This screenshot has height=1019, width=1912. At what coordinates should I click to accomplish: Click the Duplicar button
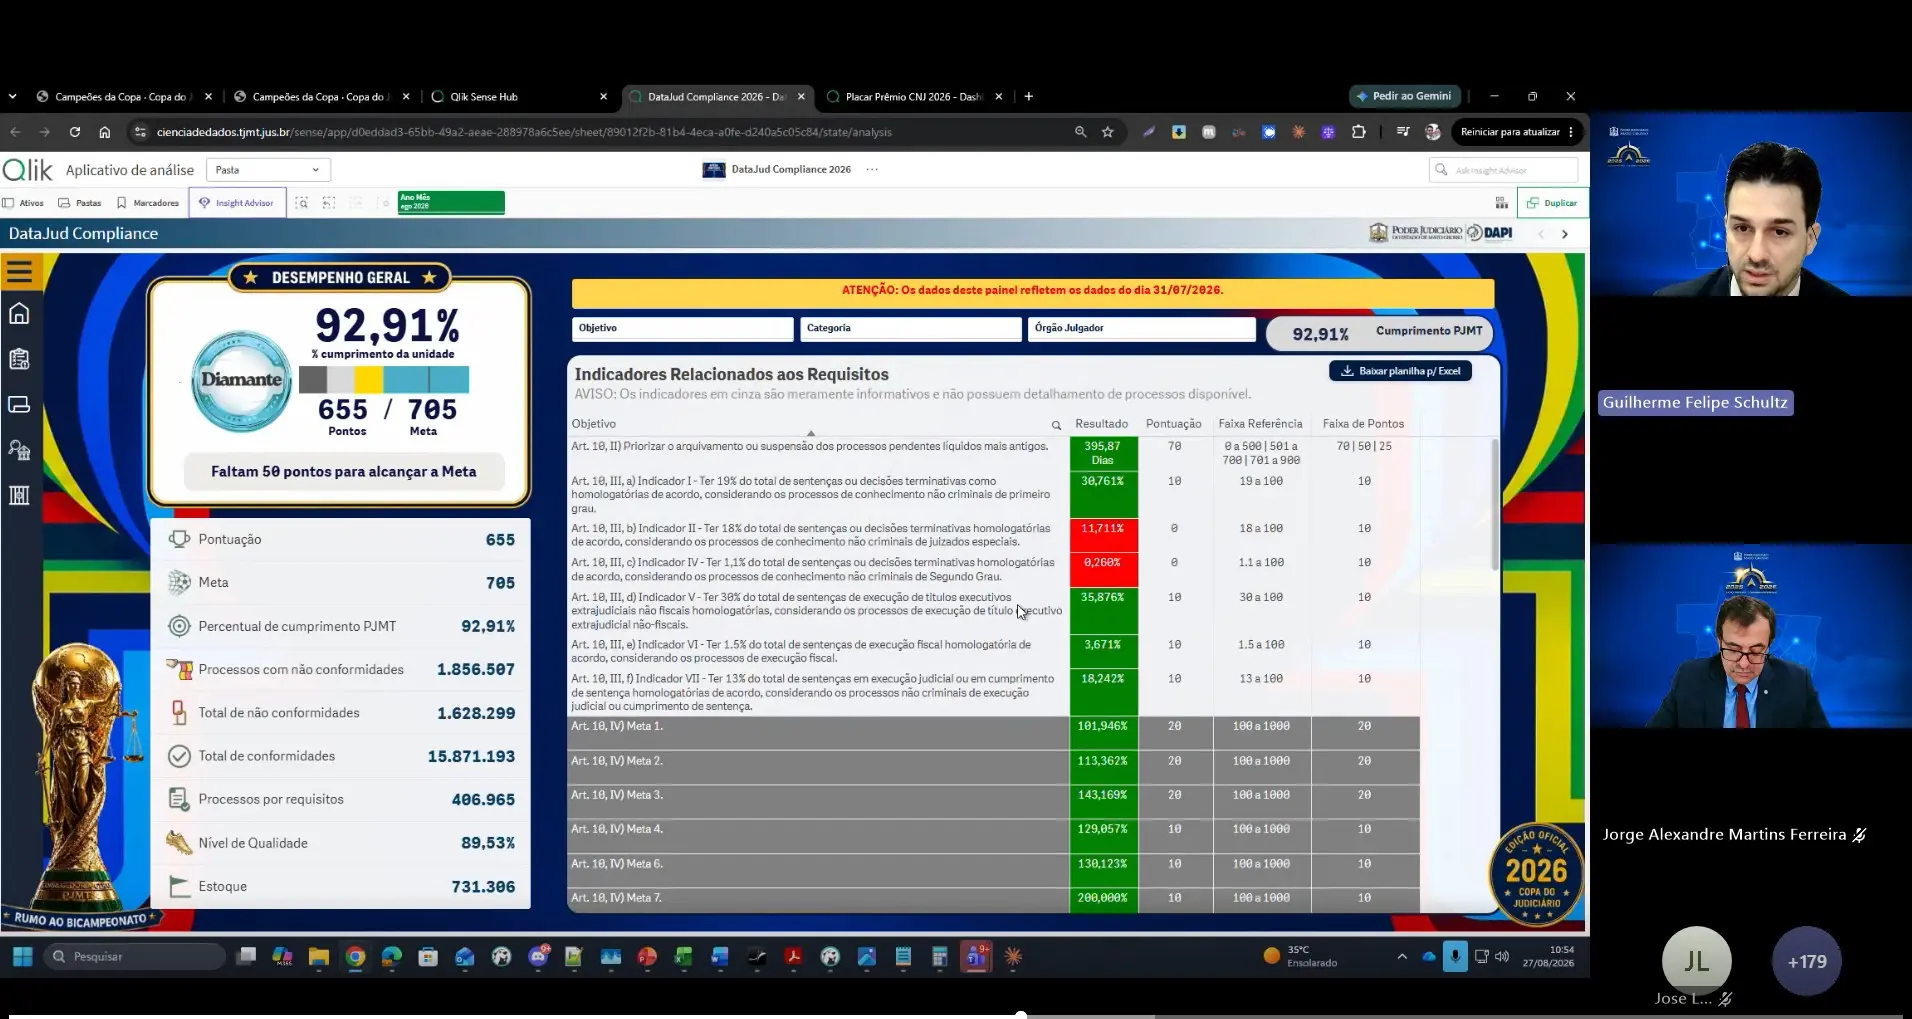pyautogui.click(x=1552, y=203)
